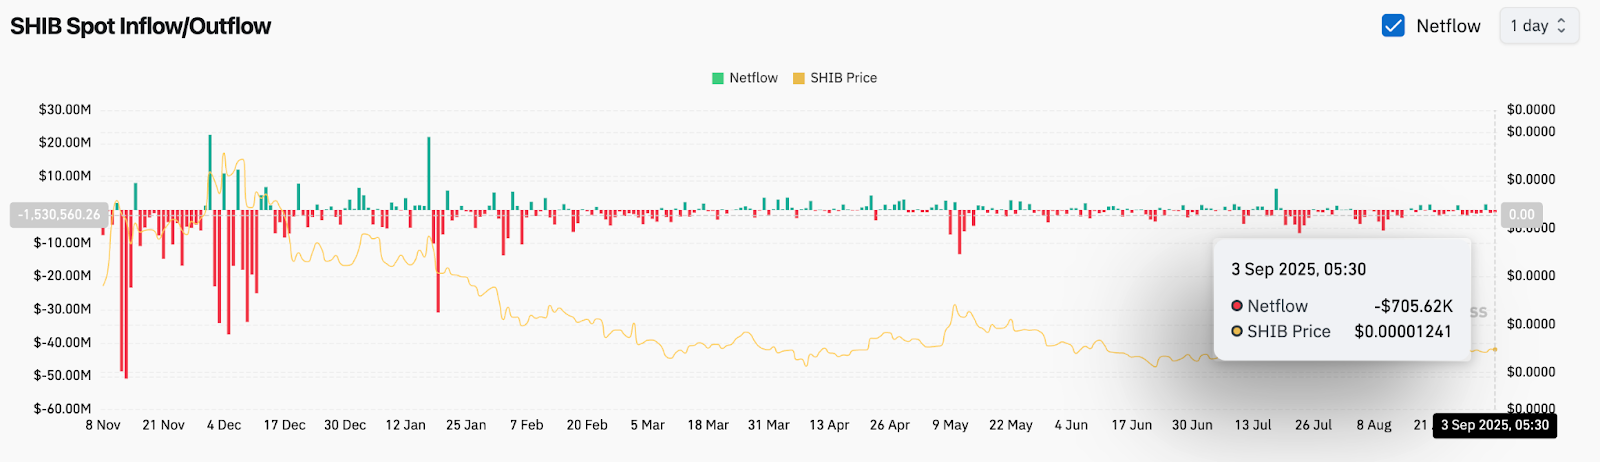Click the green Netflow legend swatch
Viewport: 1600px width, 462px height.
click(717, 78)
